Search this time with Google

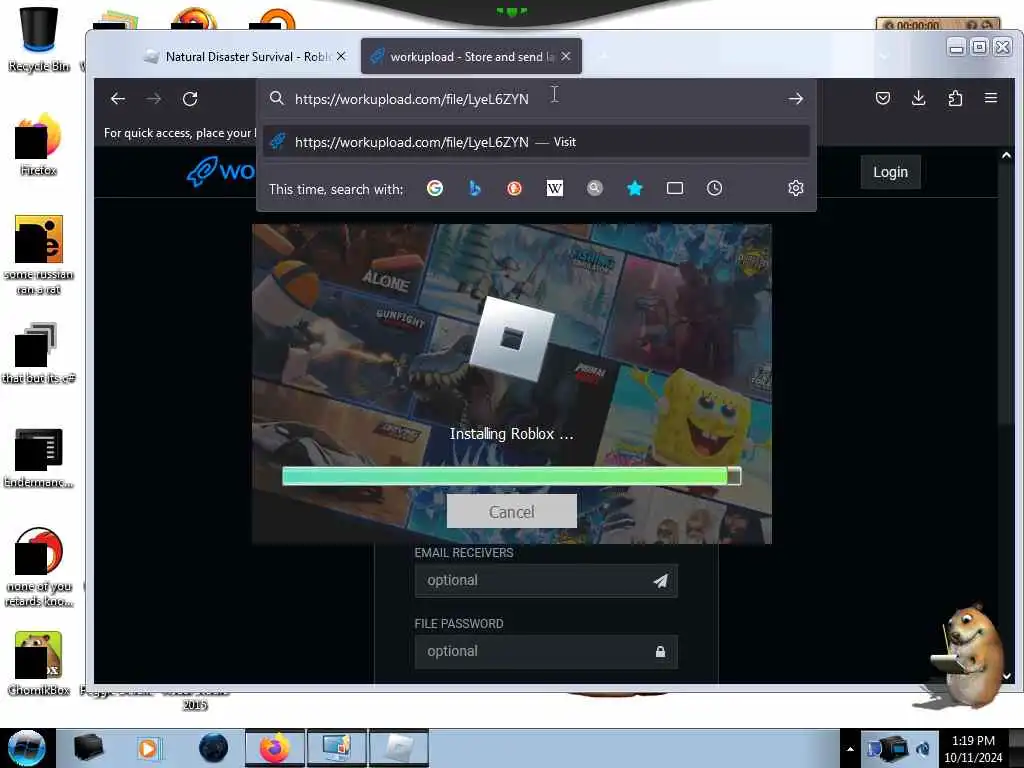[435, 188]
